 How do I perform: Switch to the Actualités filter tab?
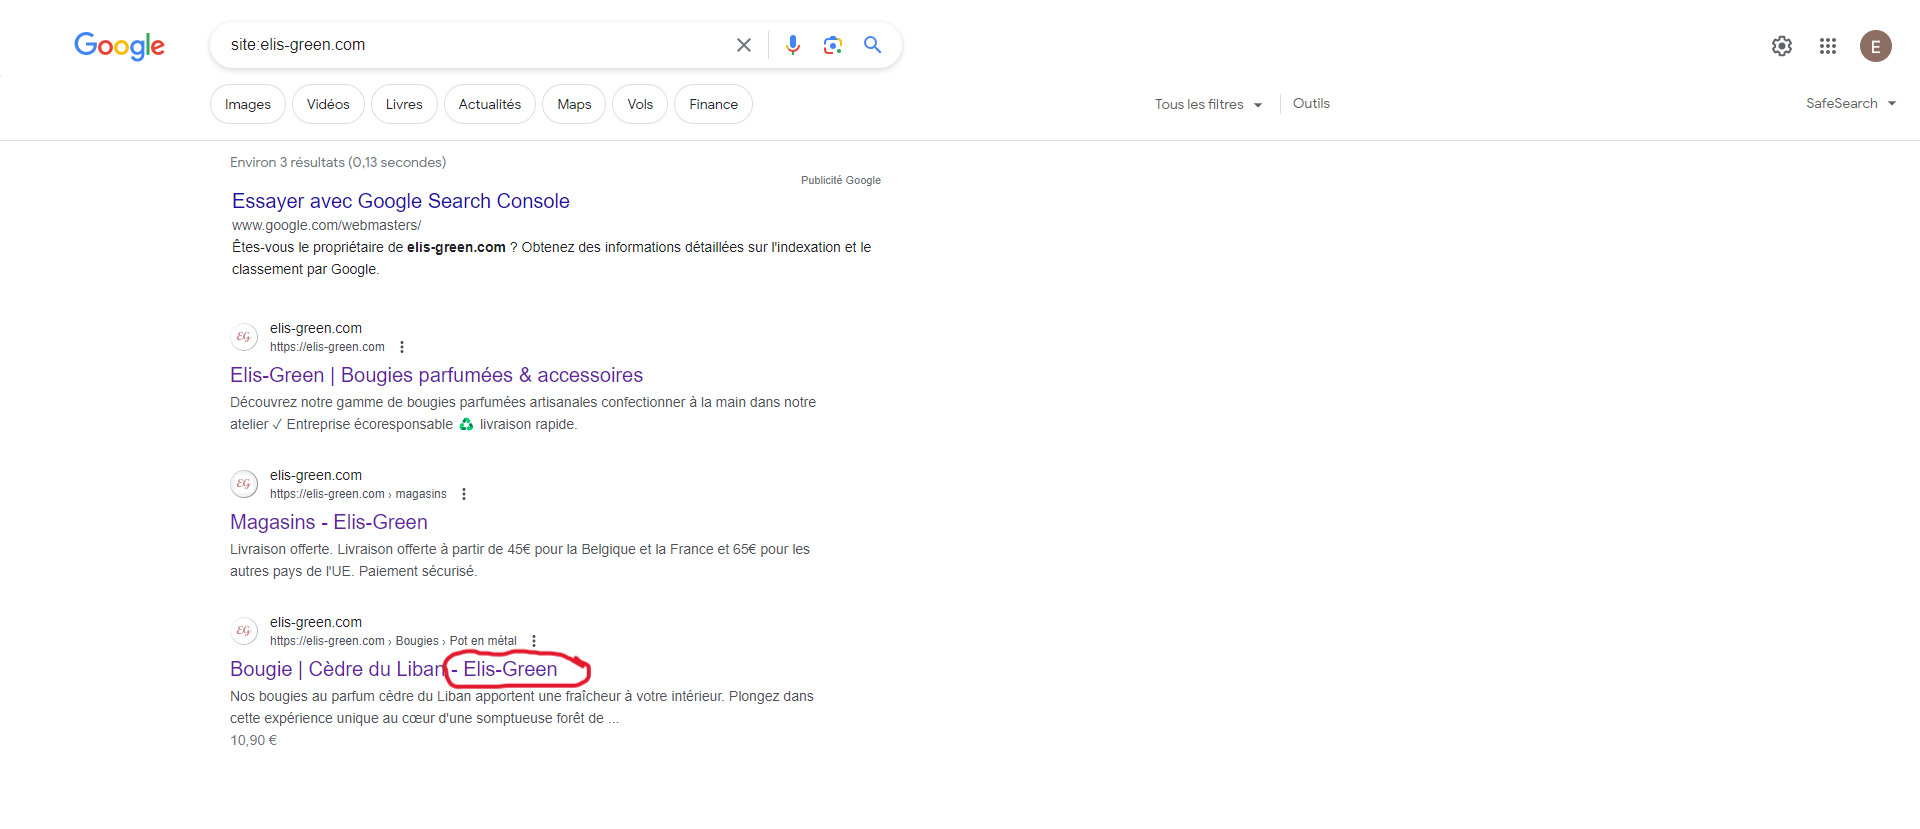click(490, 104)
